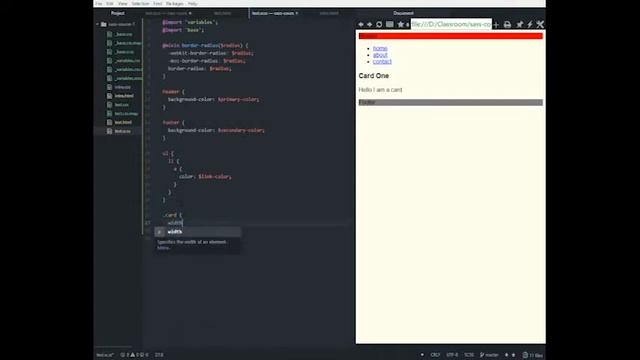Go forward in the browser preview pane
Image resolution: width=640 pixels, height=360 pixels.
tap(369, 24)
